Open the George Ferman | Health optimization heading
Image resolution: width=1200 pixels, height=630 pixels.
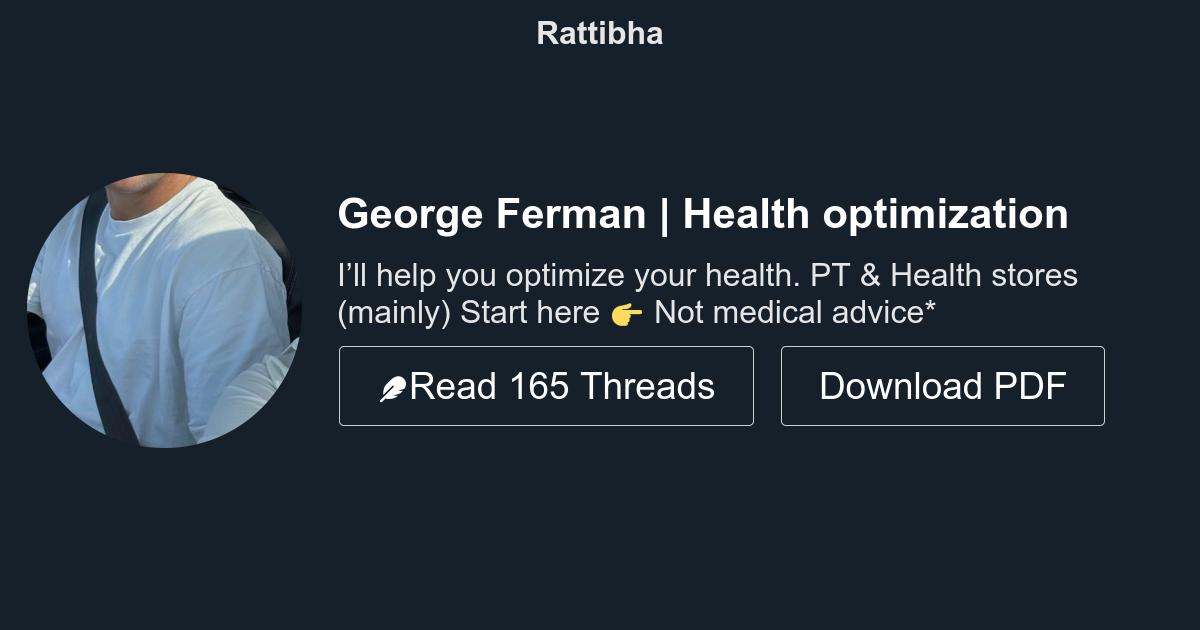point(703,213)
